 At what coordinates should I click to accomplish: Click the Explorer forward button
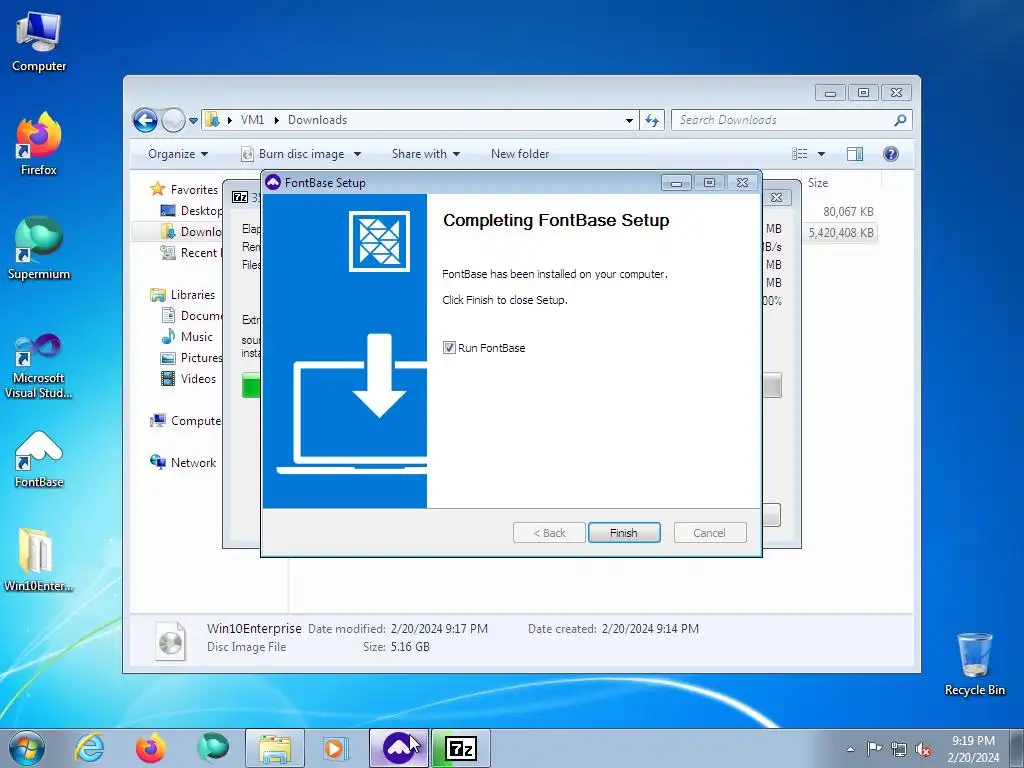(x=173, y=120)
